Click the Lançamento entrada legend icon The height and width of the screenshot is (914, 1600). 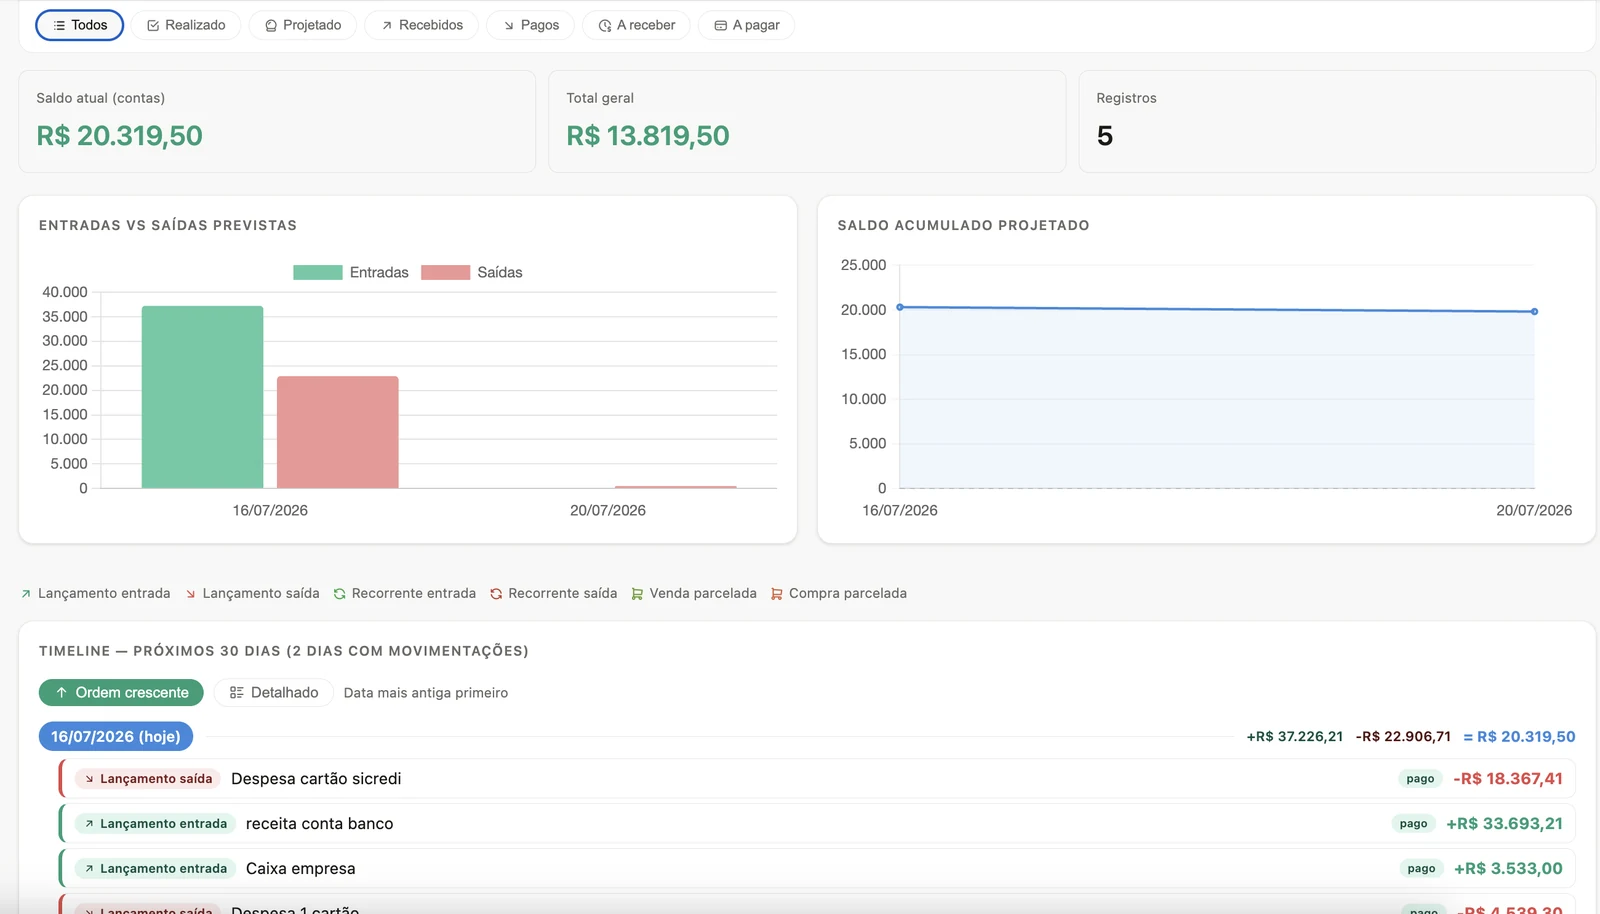26,593
